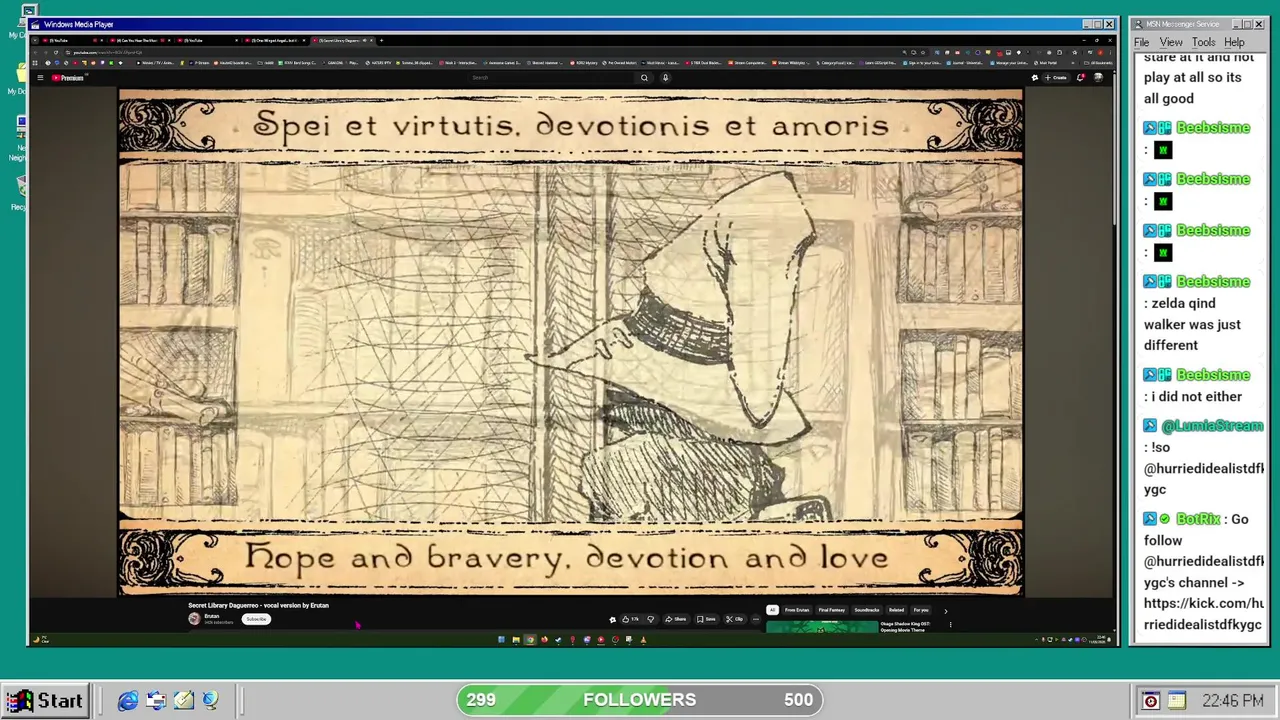Viewport: 1280px width, 720px height.
Task: Subscribe to the Erutan channel
Action: tap(257, 619)
